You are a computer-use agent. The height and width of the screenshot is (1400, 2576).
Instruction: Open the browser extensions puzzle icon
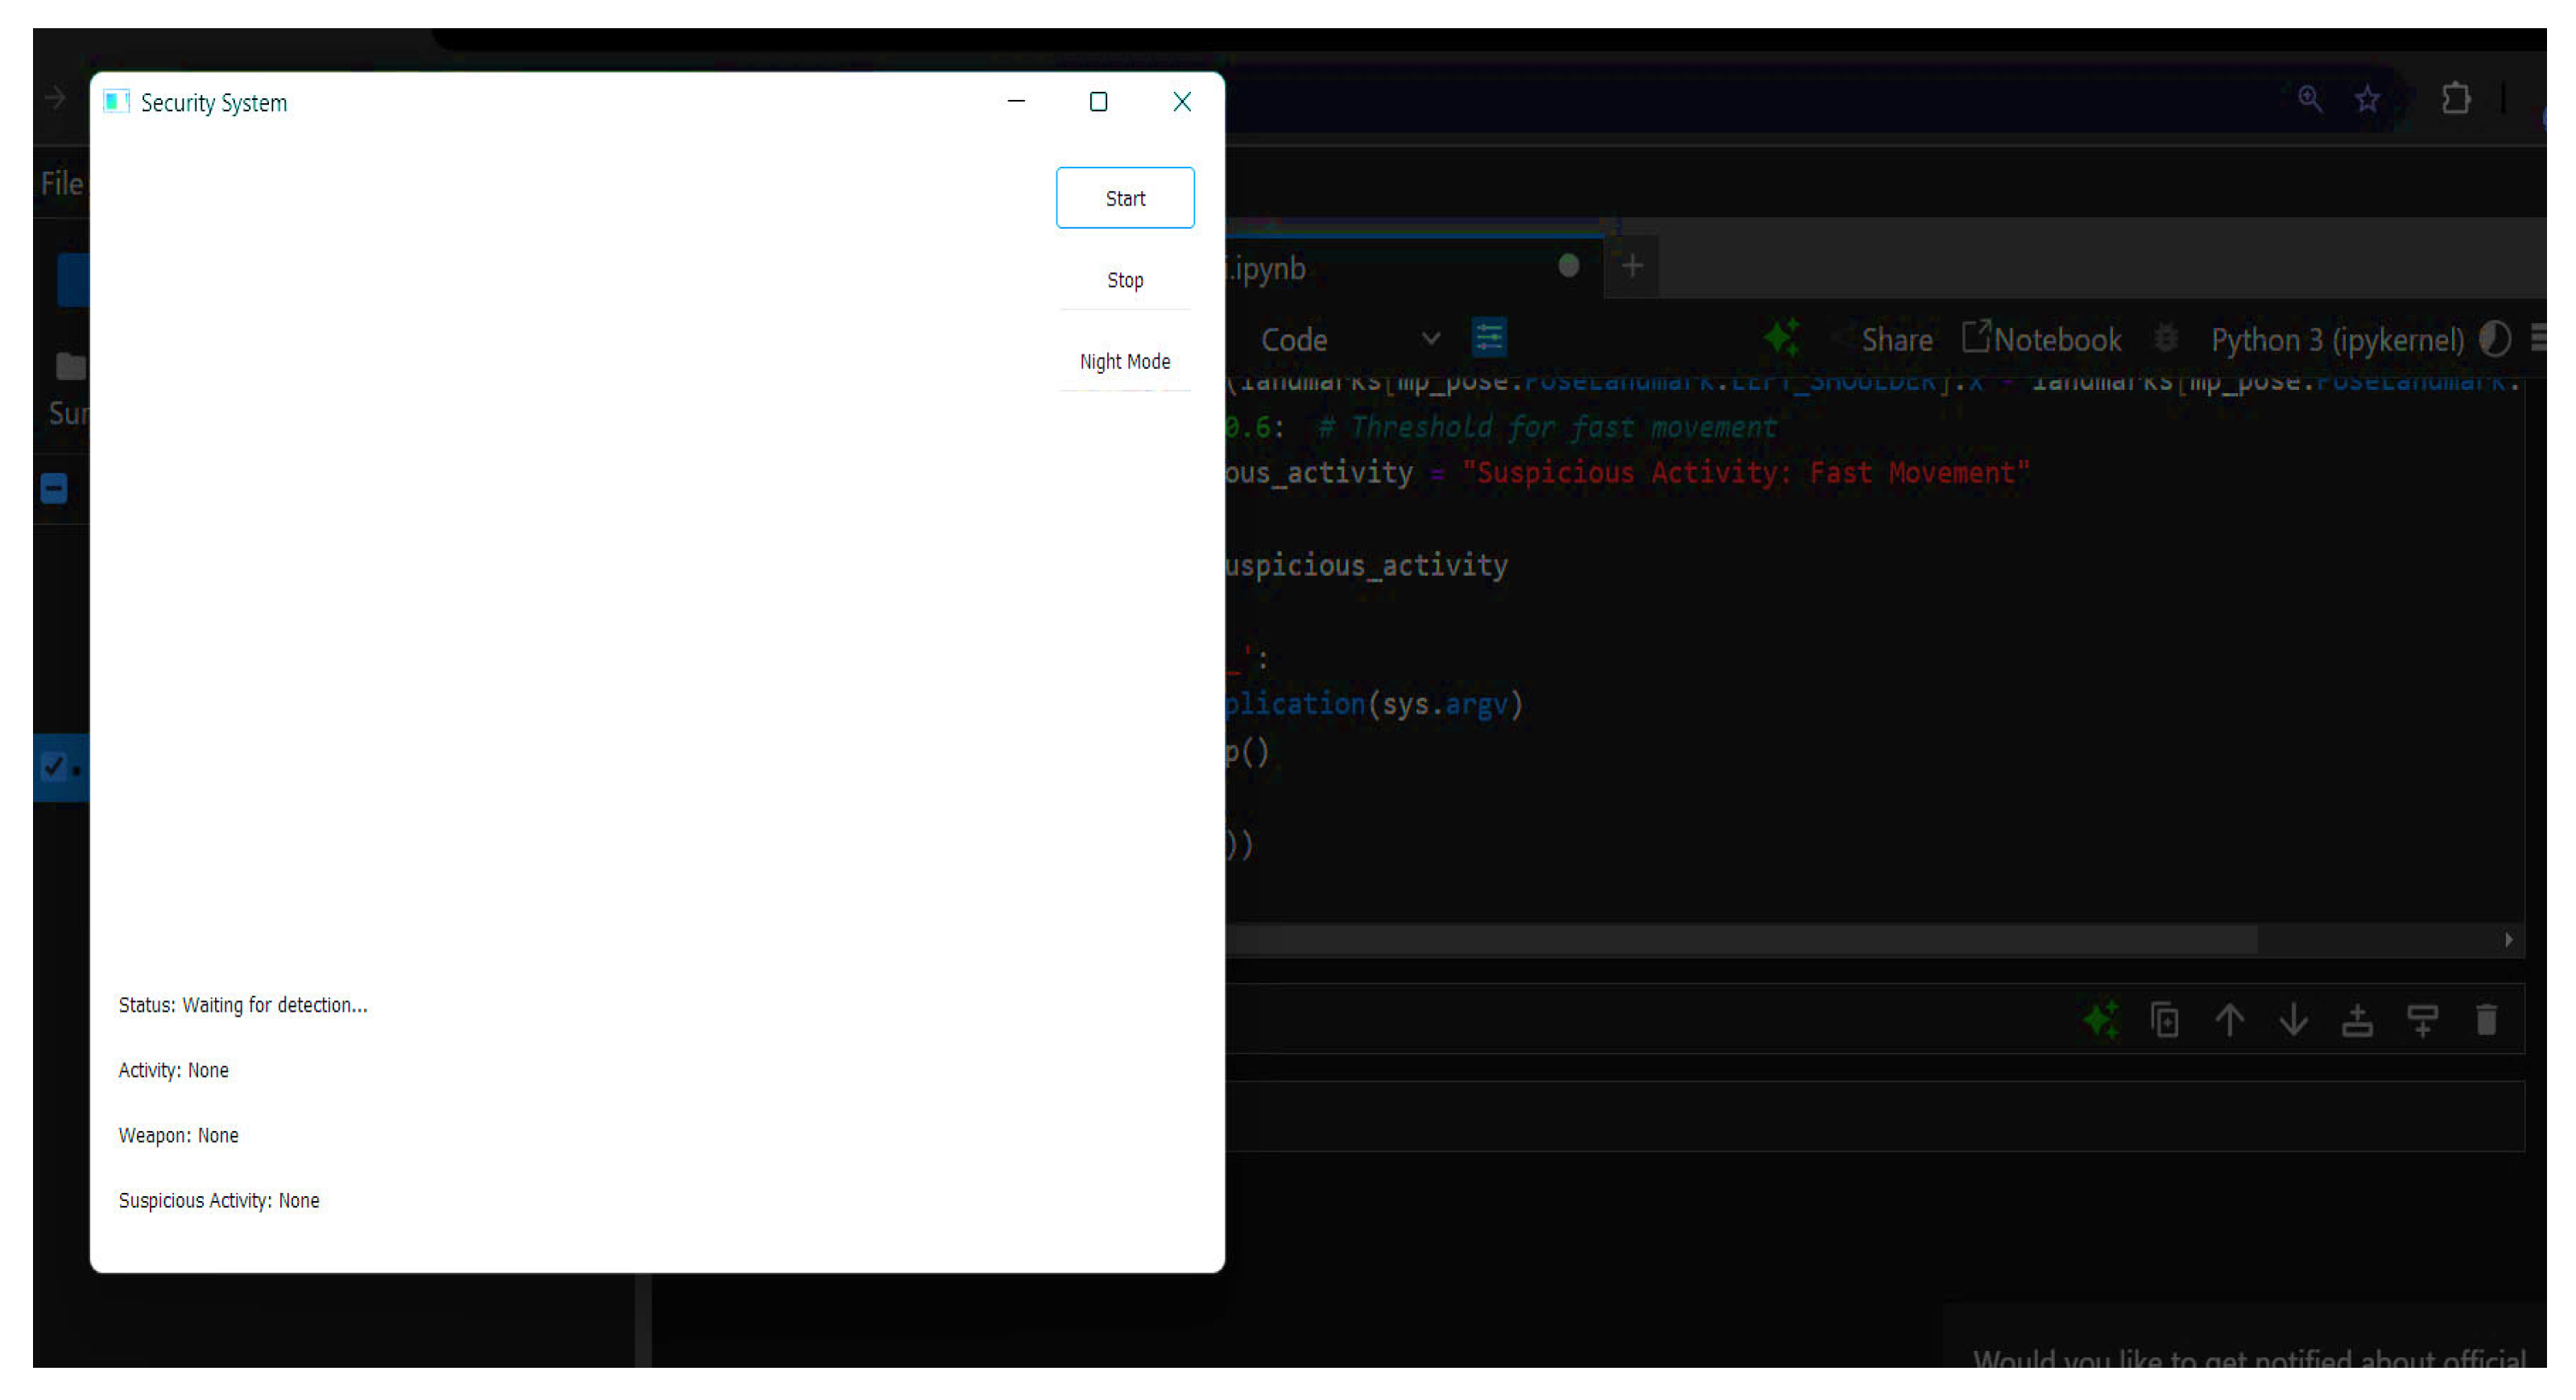(x=2455, y=98)
